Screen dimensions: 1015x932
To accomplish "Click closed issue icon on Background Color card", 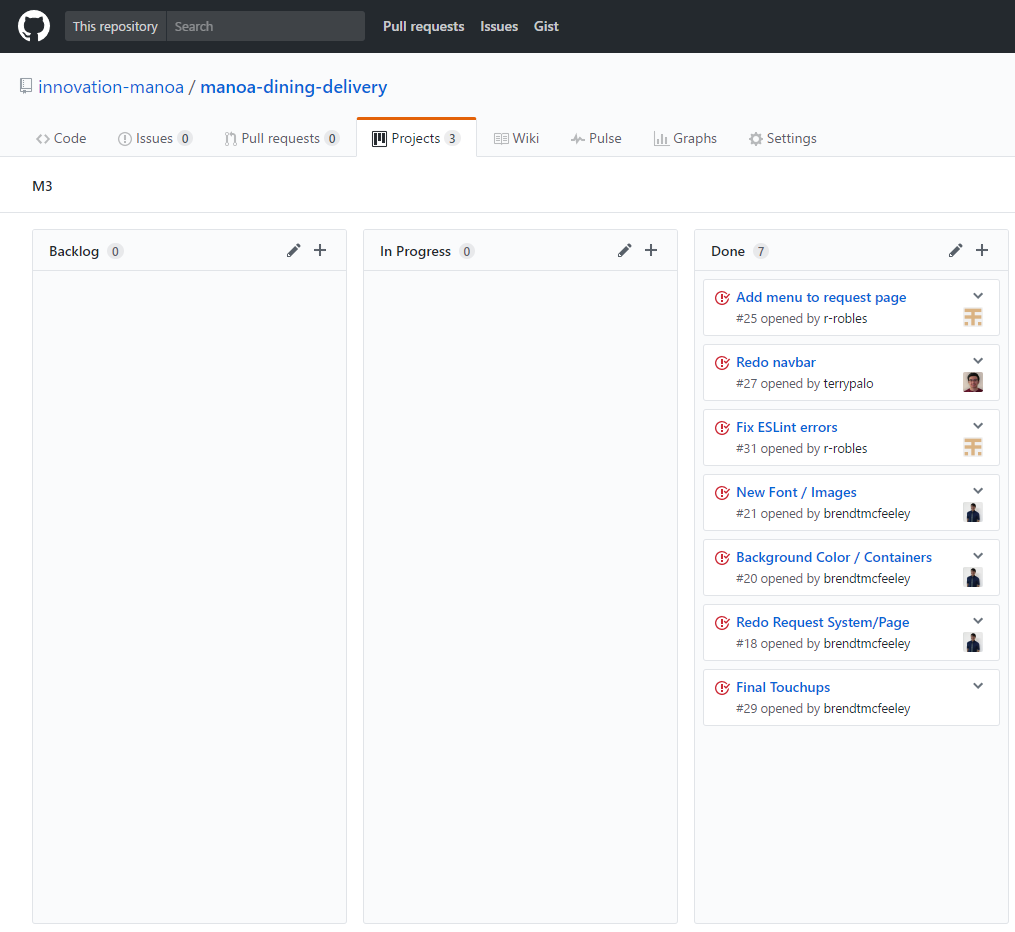I will coord(722,558).
